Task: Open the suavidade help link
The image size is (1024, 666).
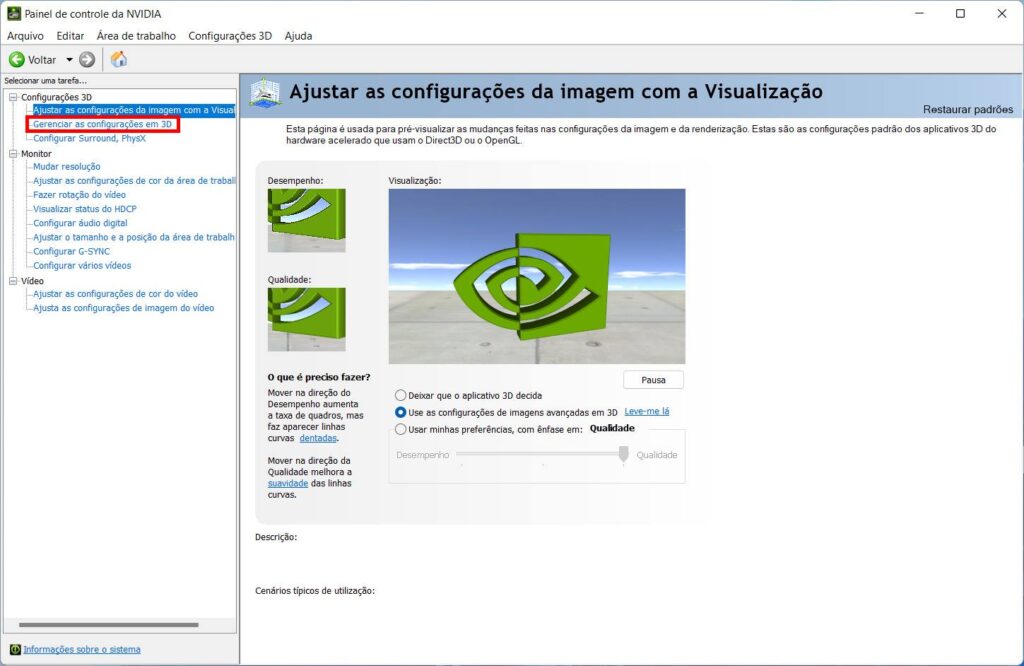Action: point(287,483)
